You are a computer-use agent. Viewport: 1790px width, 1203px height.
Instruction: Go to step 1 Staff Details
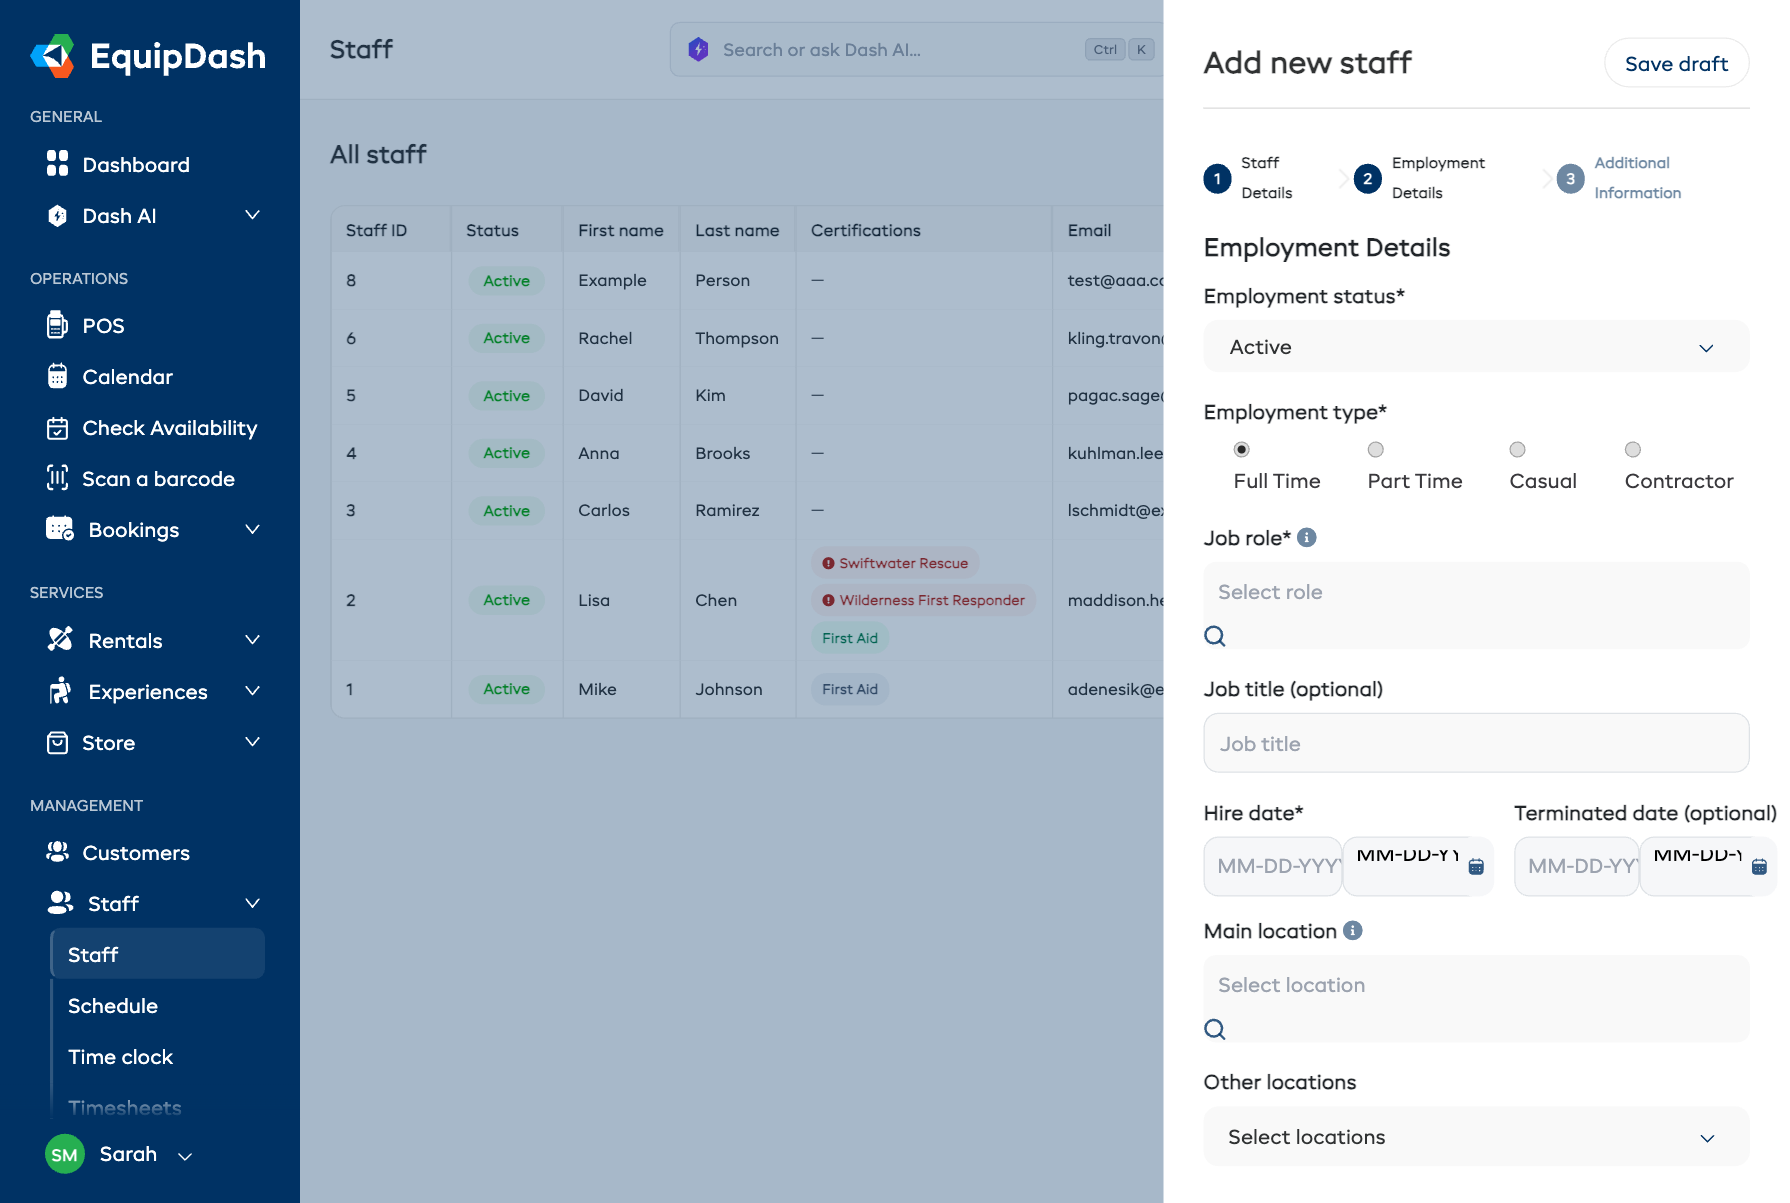pyautogui.click(x=1249, y=178)
